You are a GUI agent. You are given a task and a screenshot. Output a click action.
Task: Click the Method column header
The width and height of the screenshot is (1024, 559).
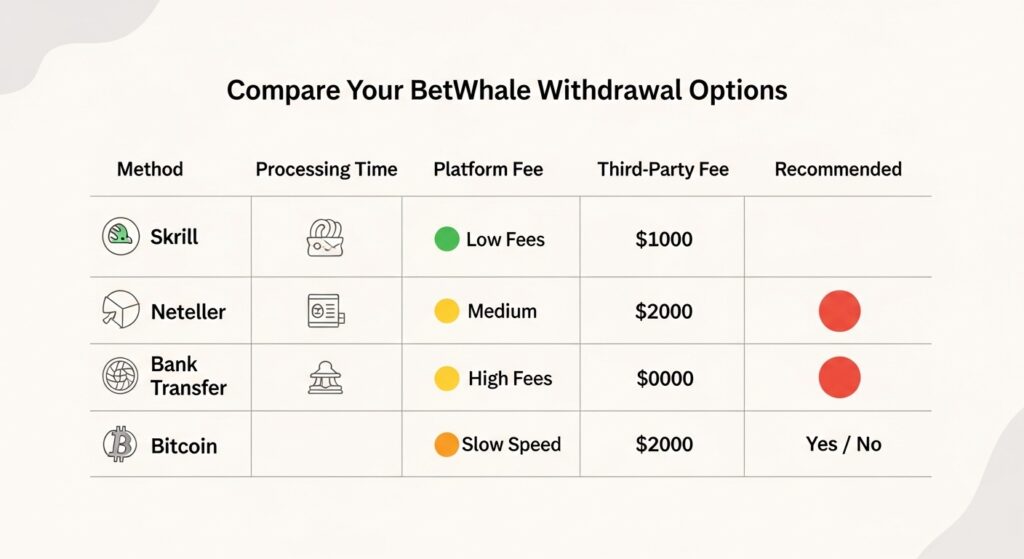[x=150, y=169]
